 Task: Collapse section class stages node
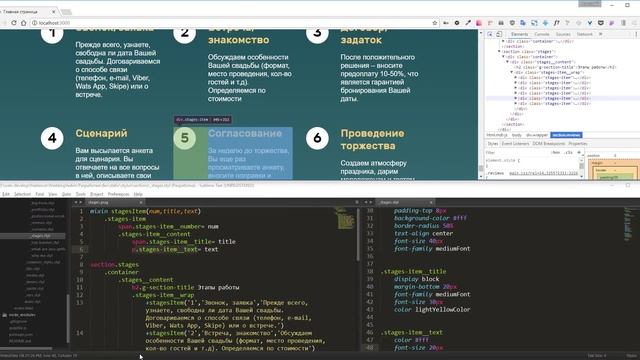(x=499, y=52)
